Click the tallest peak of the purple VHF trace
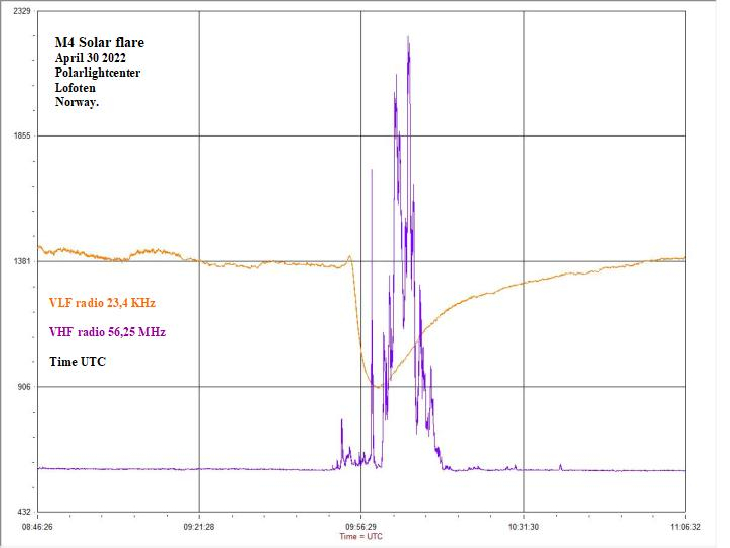This screenshot has width=730, height=548. click(x=409, y=38)
